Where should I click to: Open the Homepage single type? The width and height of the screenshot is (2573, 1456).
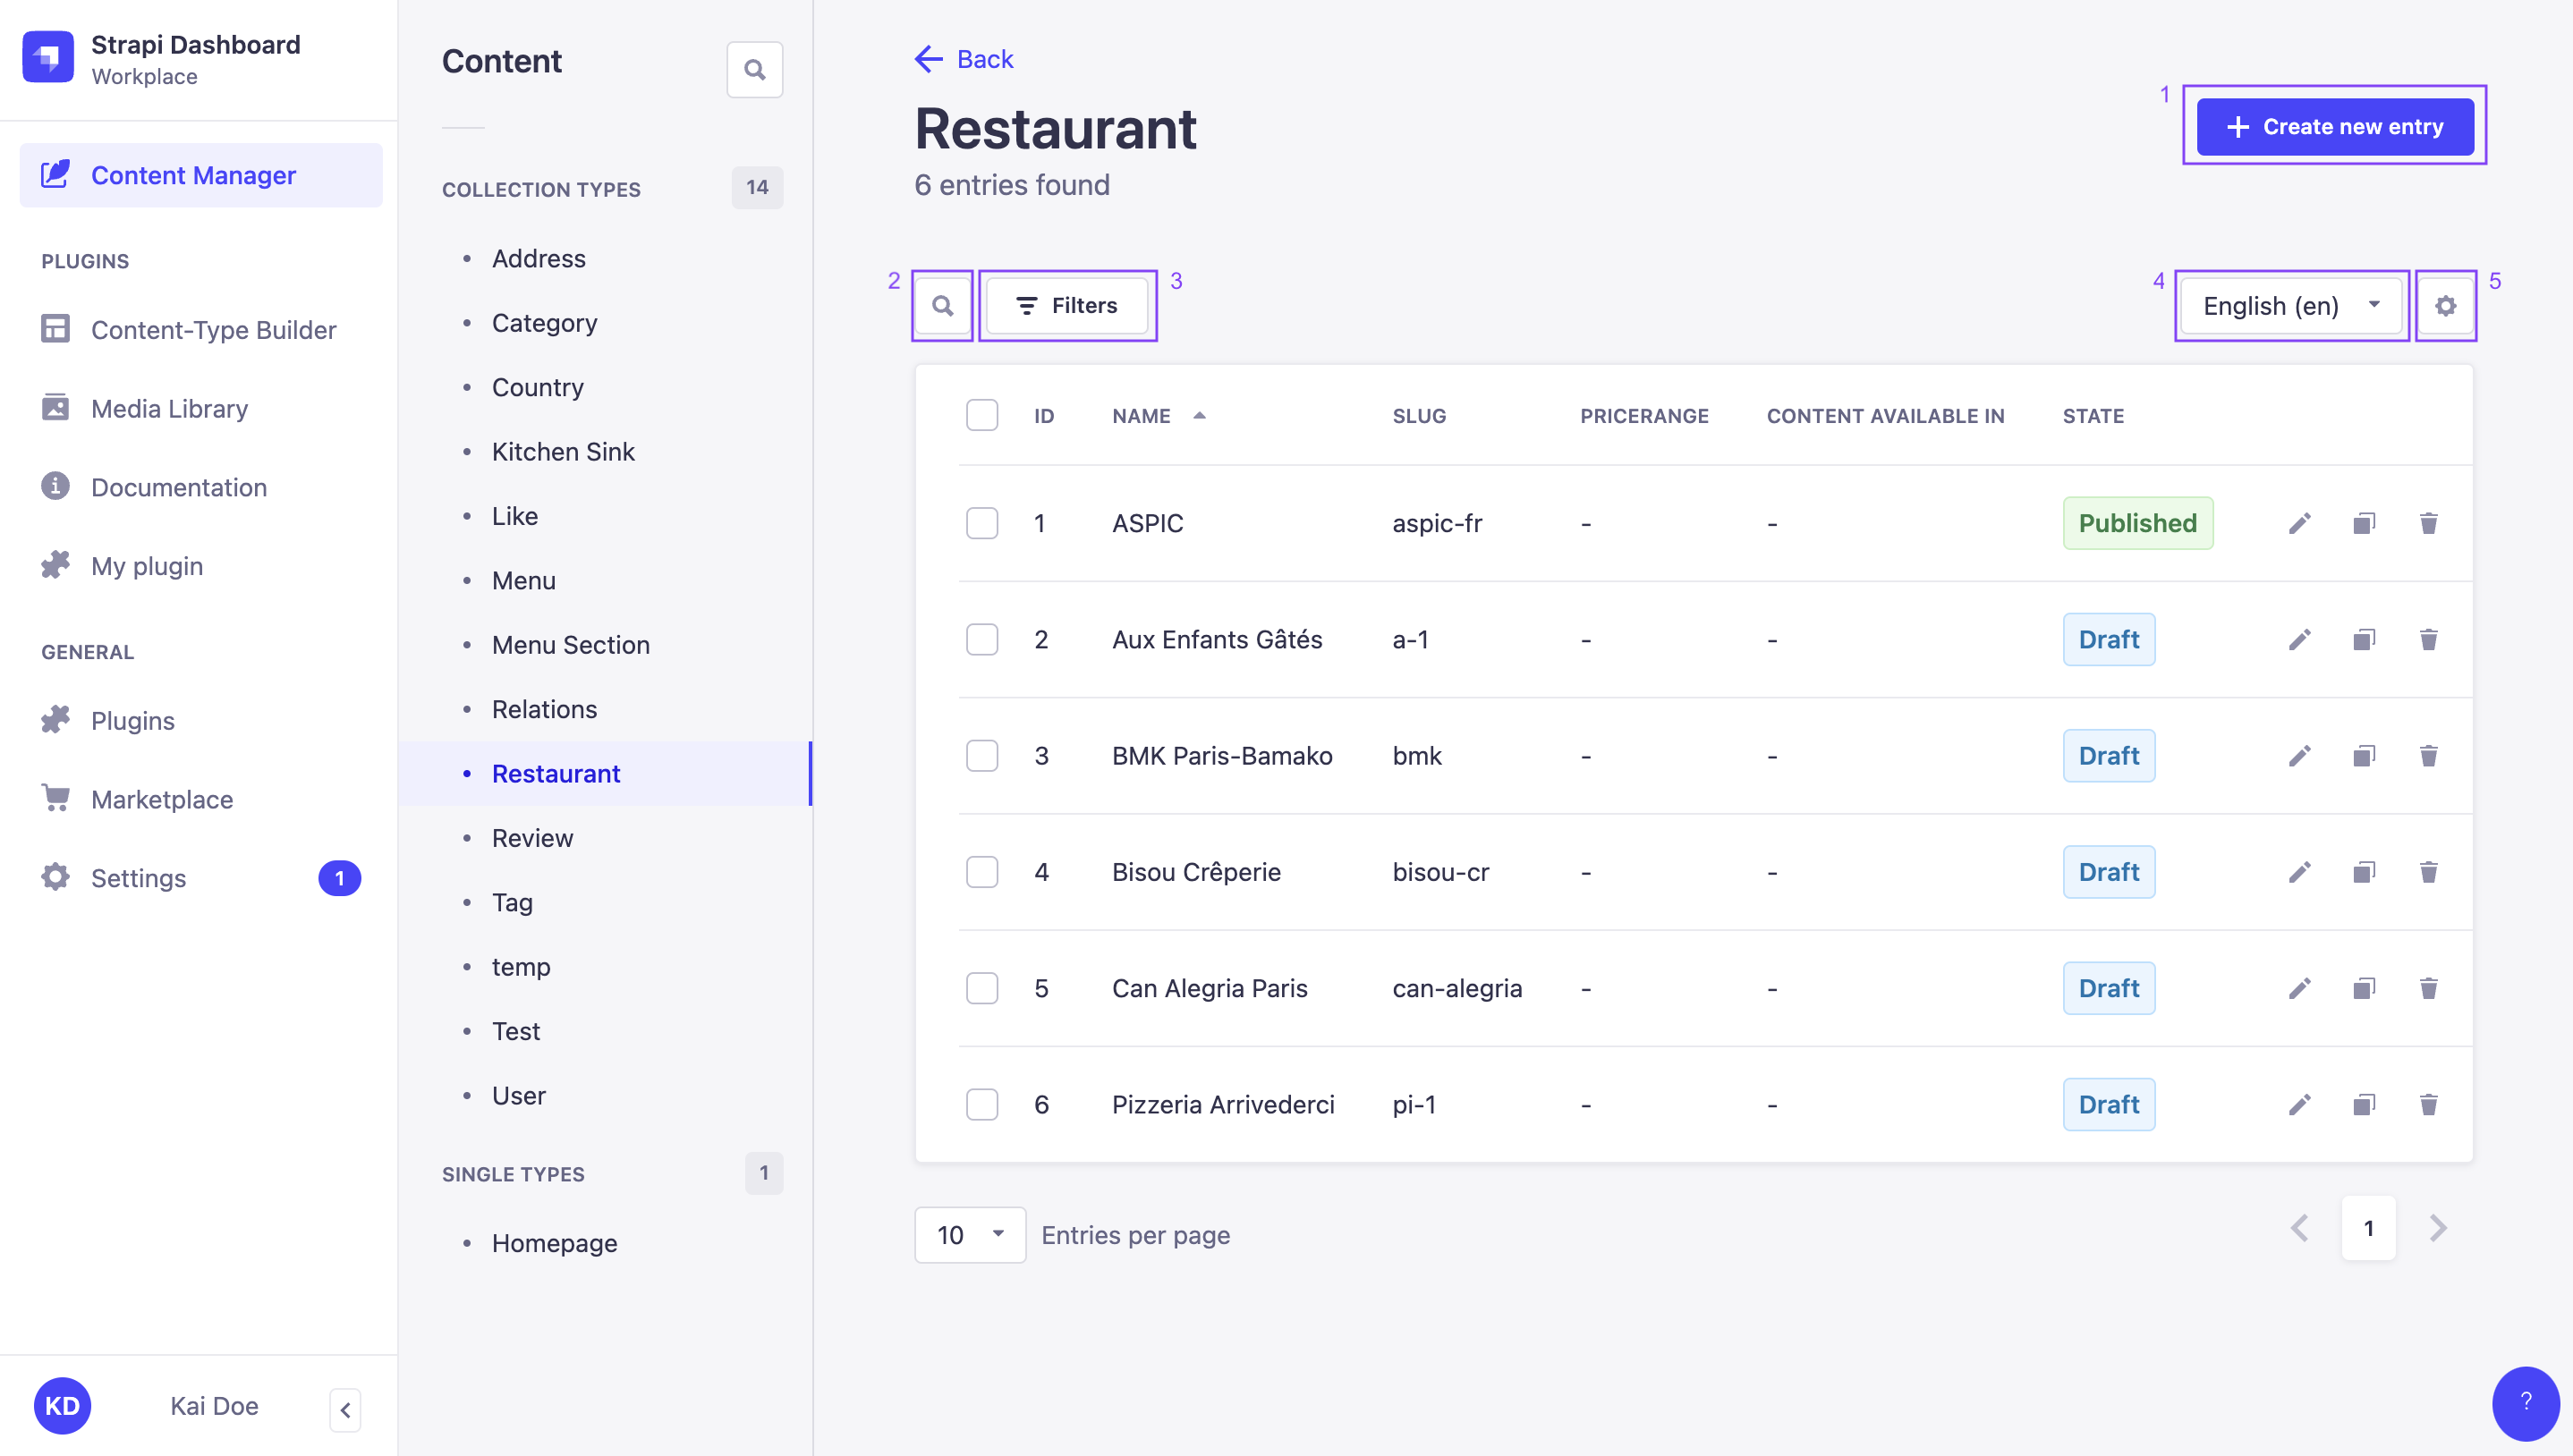click(x=554, y=1243)
